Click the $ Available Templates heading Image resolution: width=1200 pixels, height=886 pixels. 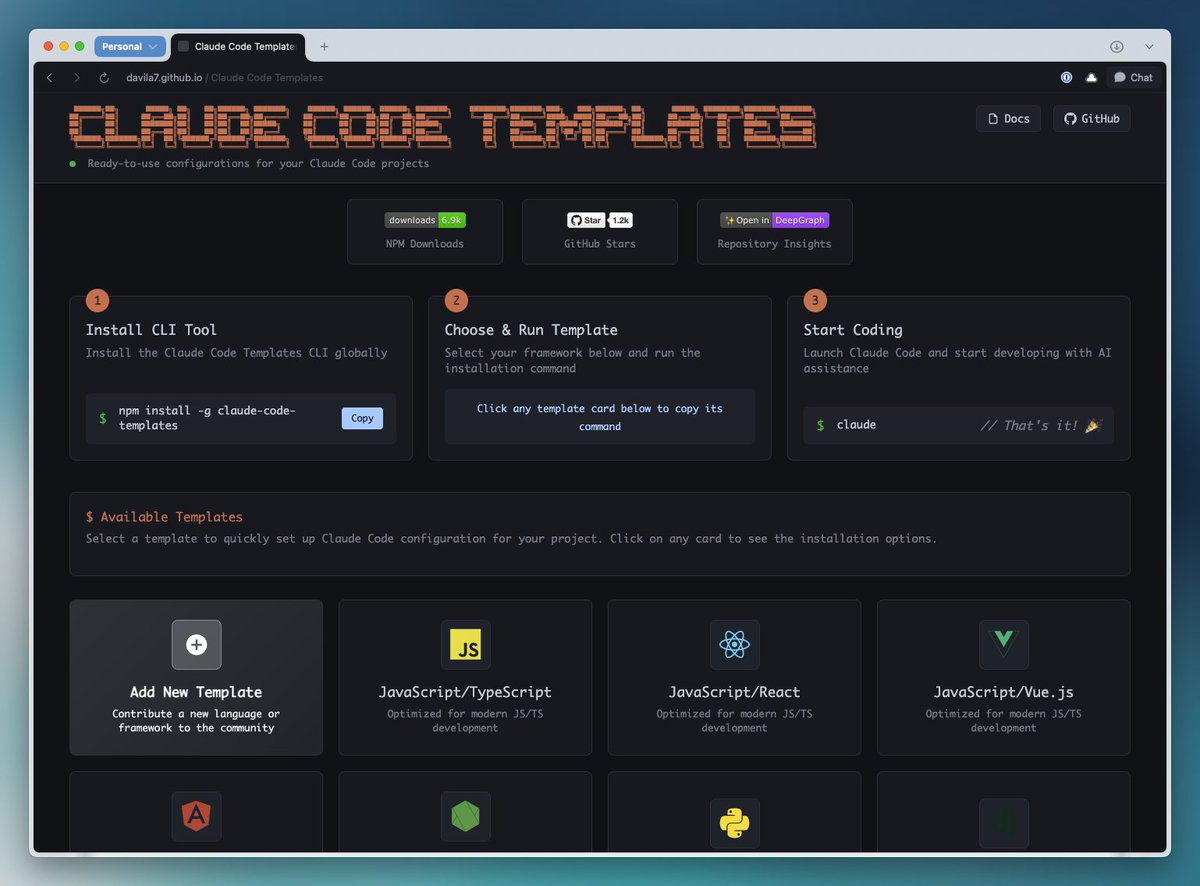pyautogui.click(x=164, y=517)
